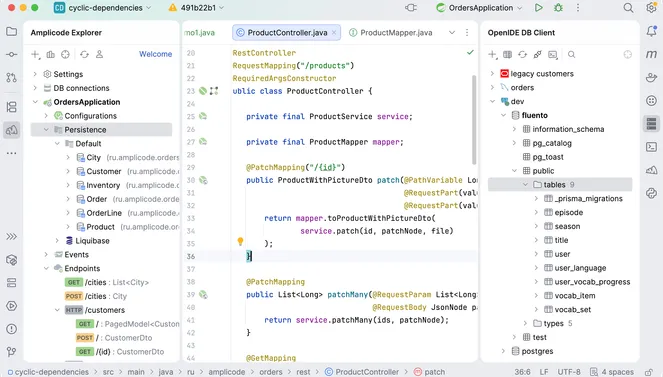Add a data source in OpenIDE DB Client

(493, 54)
